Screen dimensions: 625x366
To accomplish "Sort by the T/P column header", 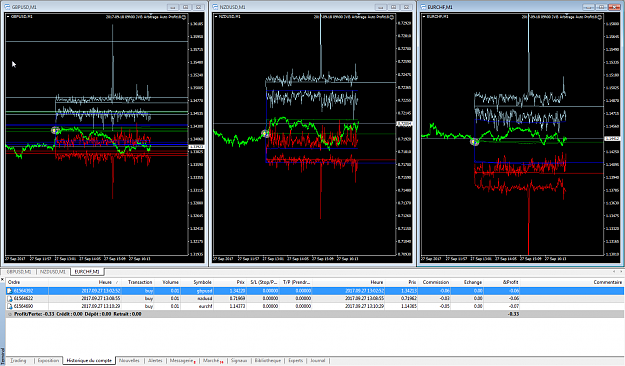I will click(296, 282).
